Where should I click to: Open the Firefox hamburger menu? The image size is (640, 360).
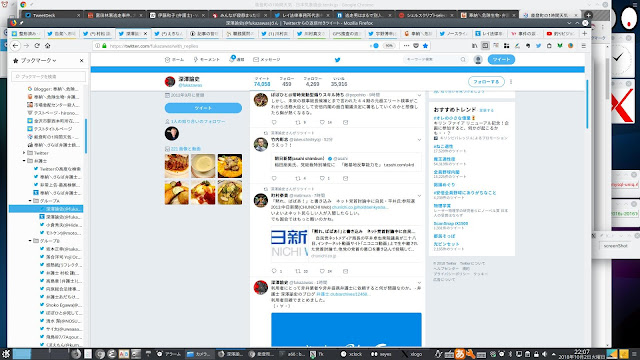point(584,46)
